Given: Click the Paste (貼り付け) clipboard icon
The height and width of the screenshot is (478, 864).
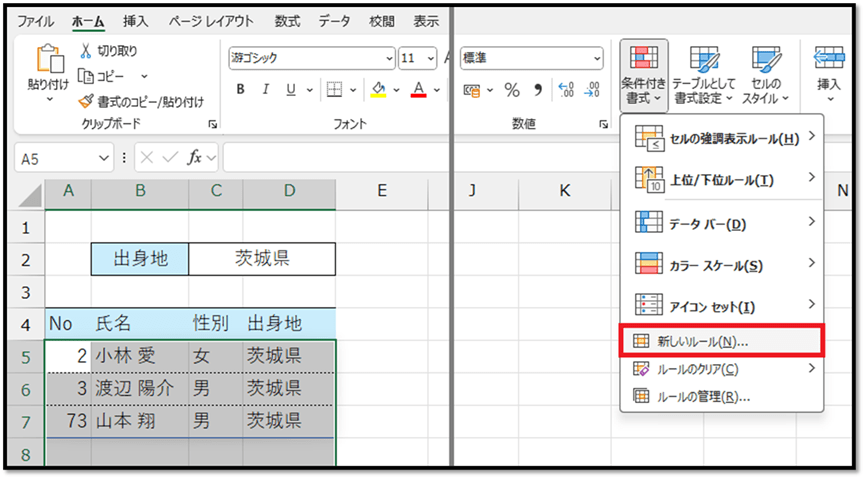Looking at the screenshot, I should pos(47,63).
